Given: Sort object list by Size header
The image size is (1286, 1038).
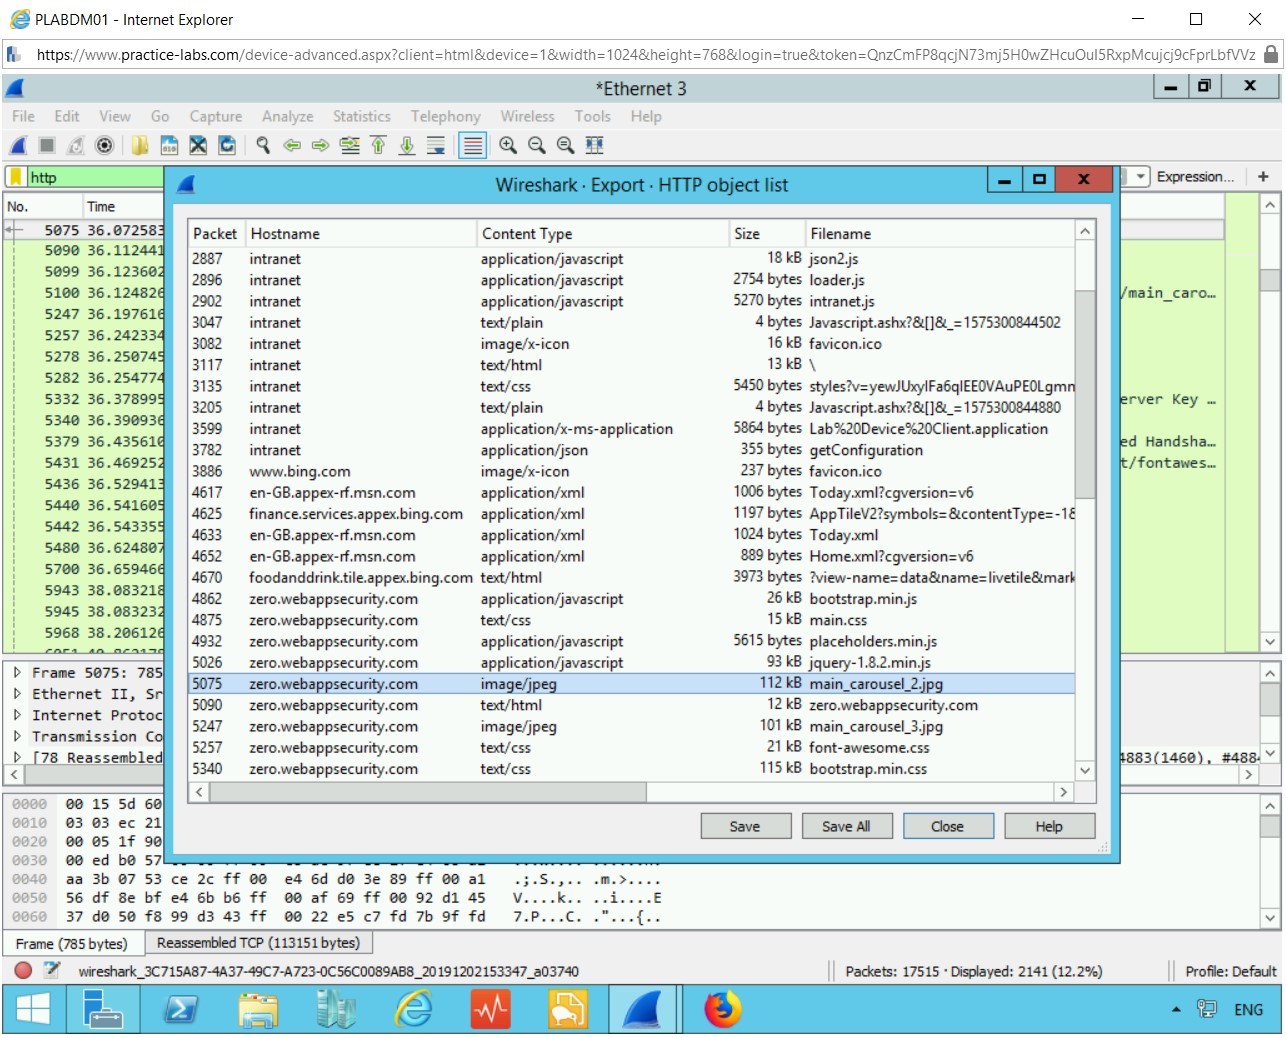Looking at the screenshot, I should coord(767,234).
